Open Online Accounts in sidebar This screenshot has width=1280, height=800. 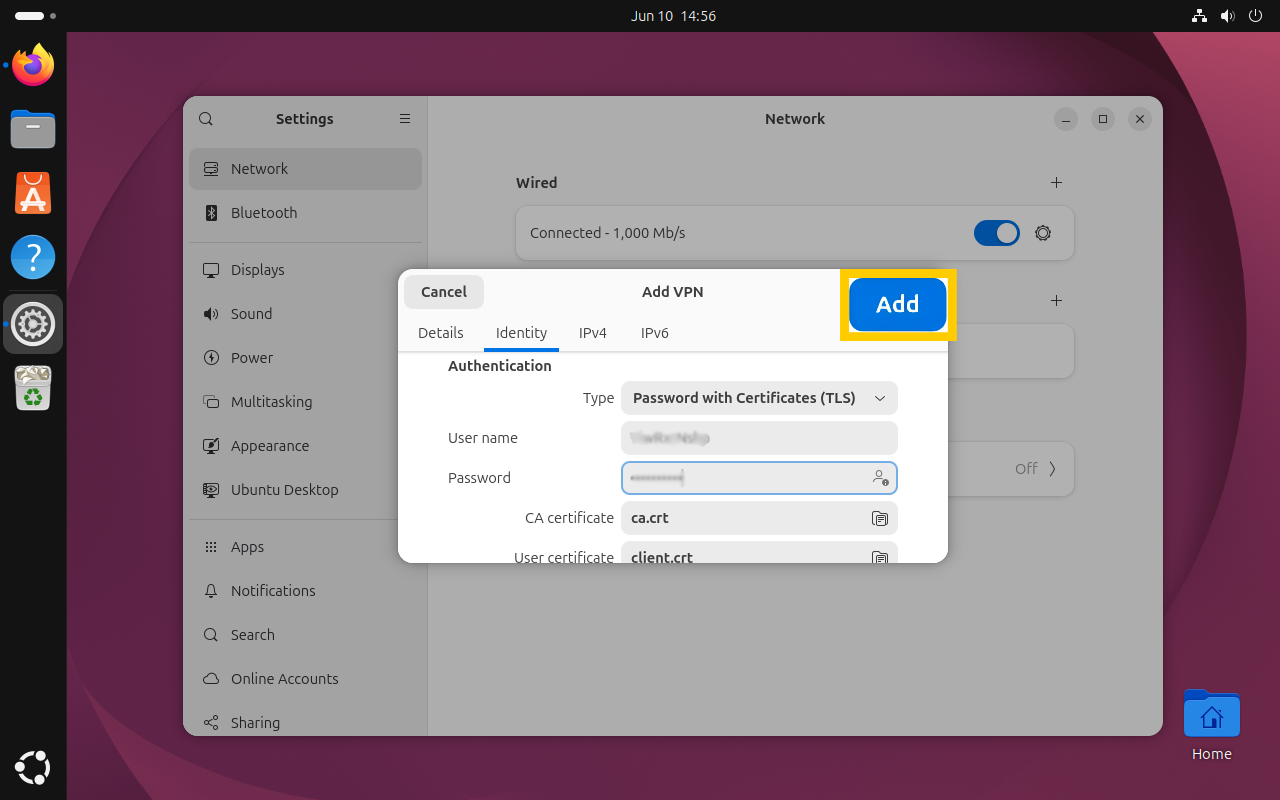pos(305,679)
